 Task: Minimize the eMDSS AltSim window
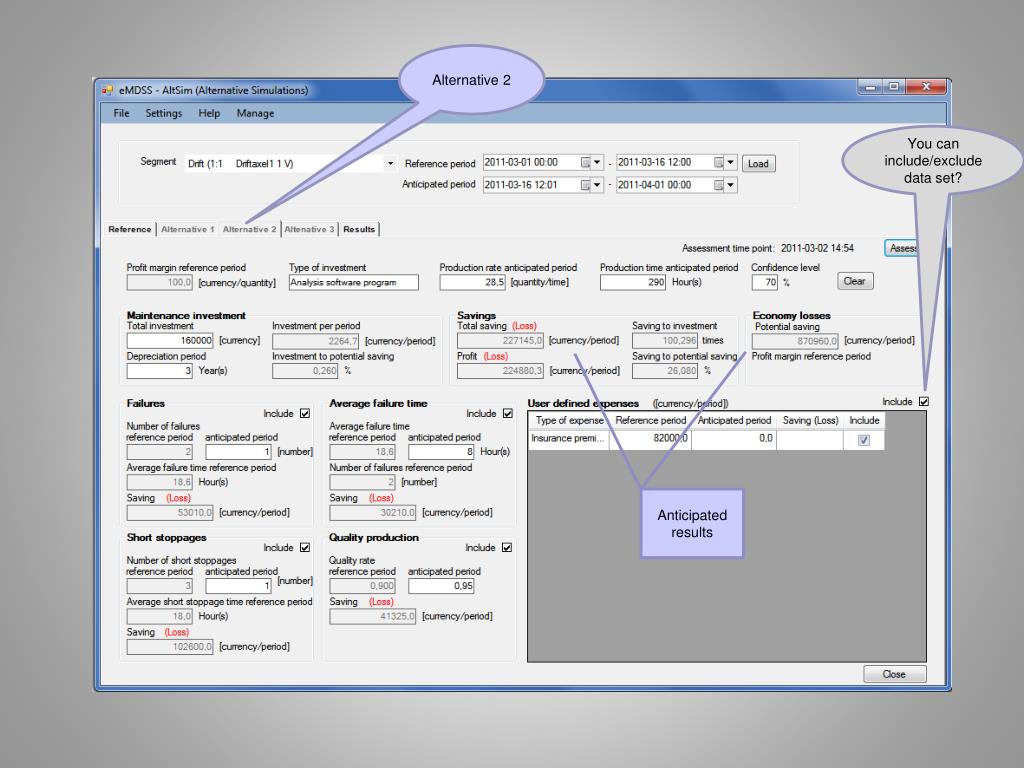871,86
